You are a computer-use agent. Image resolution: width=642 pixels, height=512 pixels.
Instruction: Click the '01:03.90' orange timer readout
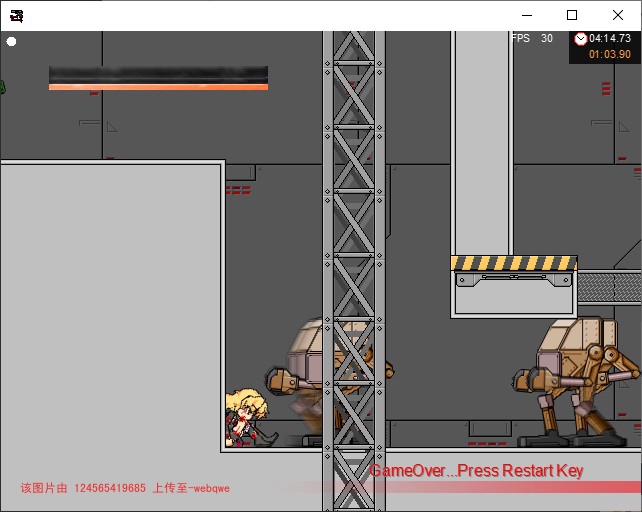coord(610,54)
